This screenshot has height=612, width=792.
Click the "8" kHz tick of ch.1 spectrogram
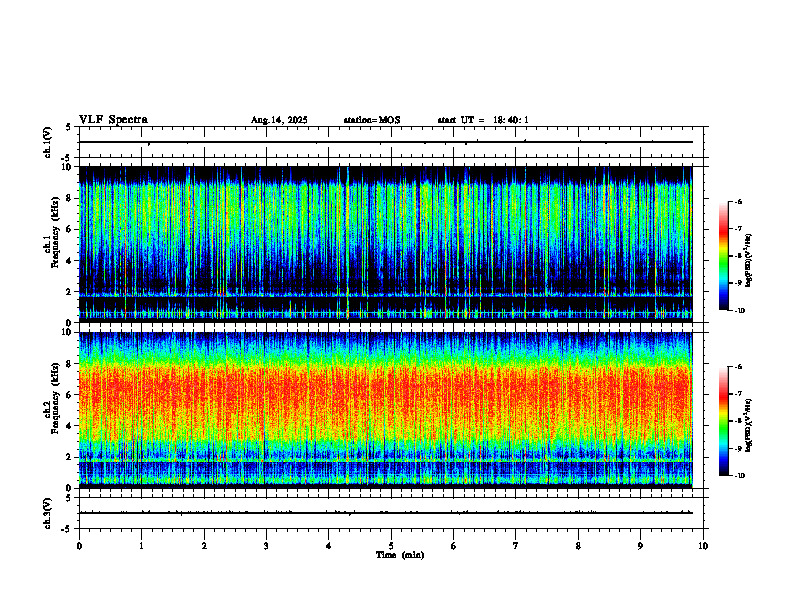(x=69, y=198)
